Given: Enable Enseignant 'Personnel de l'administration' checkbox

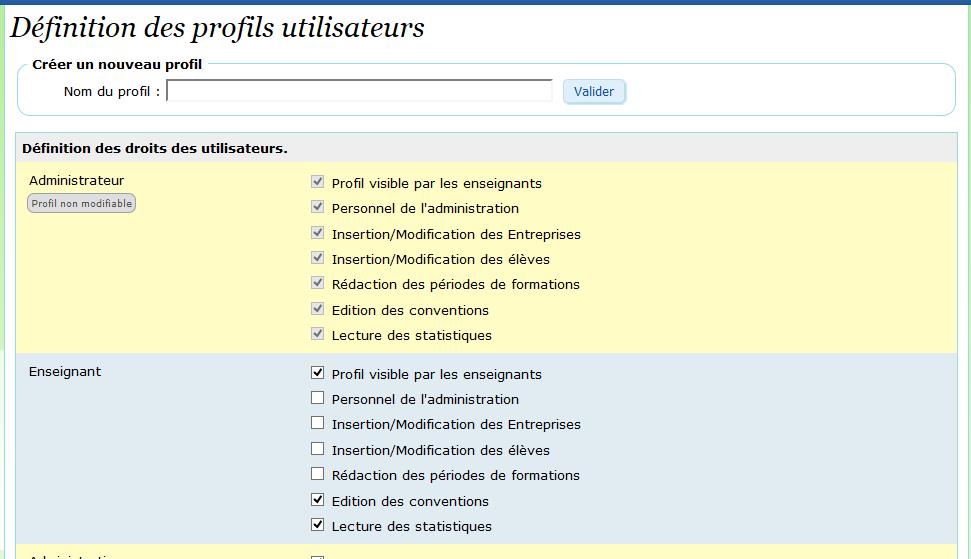Looking at the screenshot, I should click(x=318, y=398).
